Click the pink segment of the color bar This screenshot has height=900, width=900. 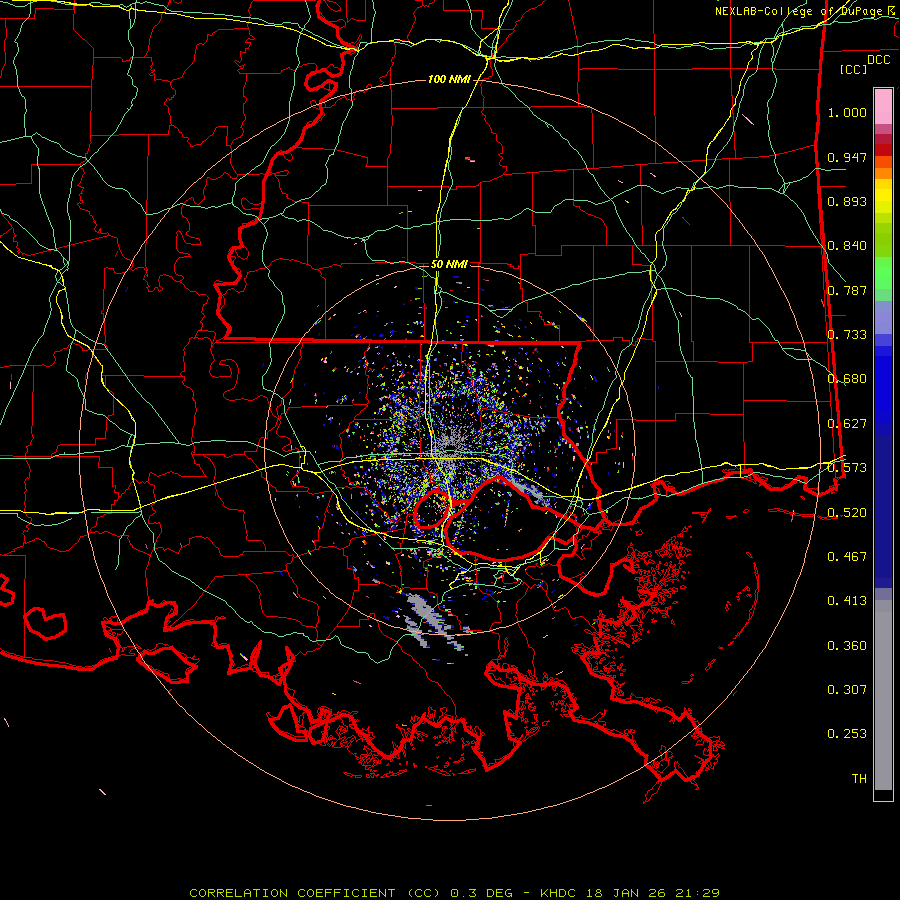click(883, 106)
